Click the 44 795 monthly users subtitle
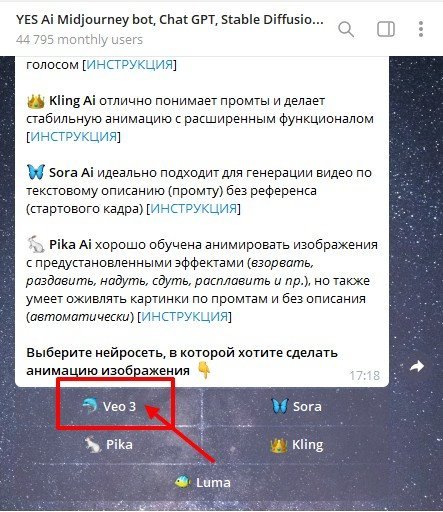Image resolution: width=443 pixels, height=512 pixels. (79, 40)
